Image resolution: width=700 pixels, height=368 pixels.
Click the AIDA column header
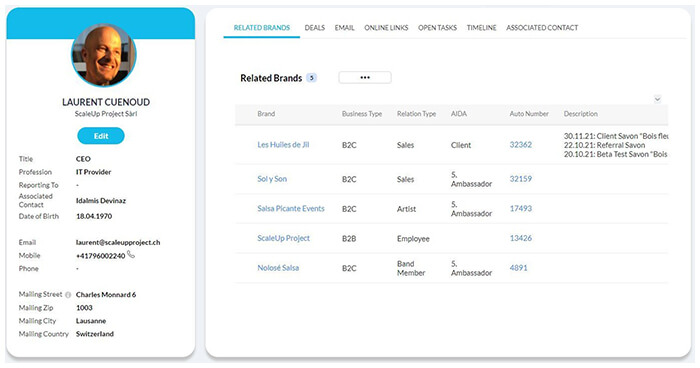pyautogui.click(x=458, y=114)
